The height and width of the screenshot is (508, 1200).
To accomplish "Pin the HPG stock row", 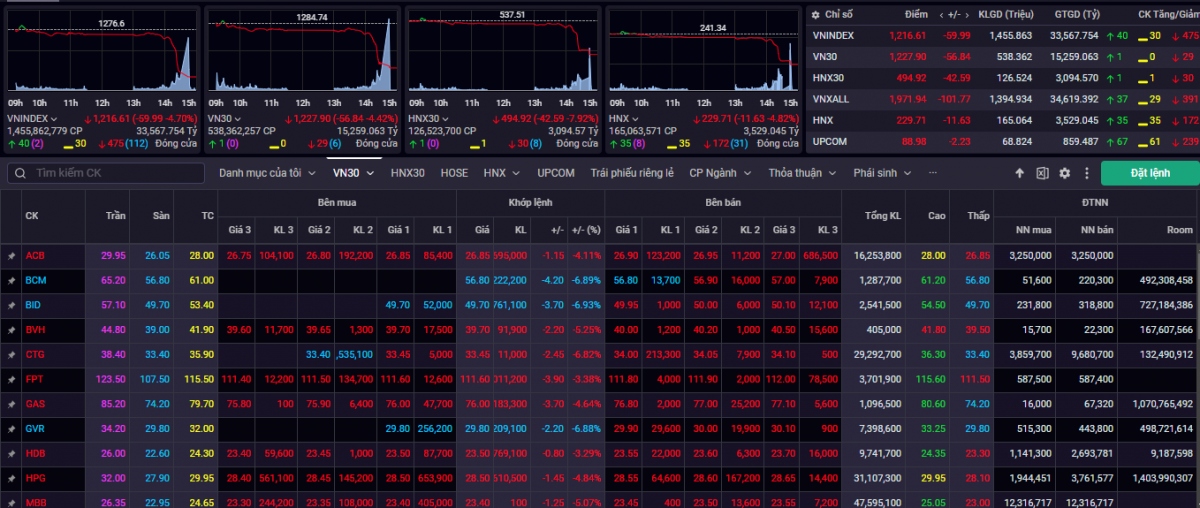I will pyautogui.click(x=11, y=478).
